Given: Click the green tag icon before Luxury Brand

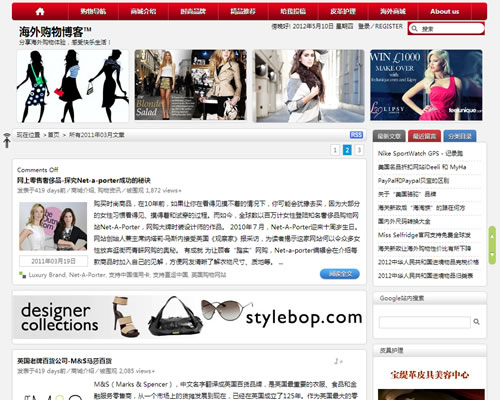Looking at the screenshot, I should click(22, 275).
